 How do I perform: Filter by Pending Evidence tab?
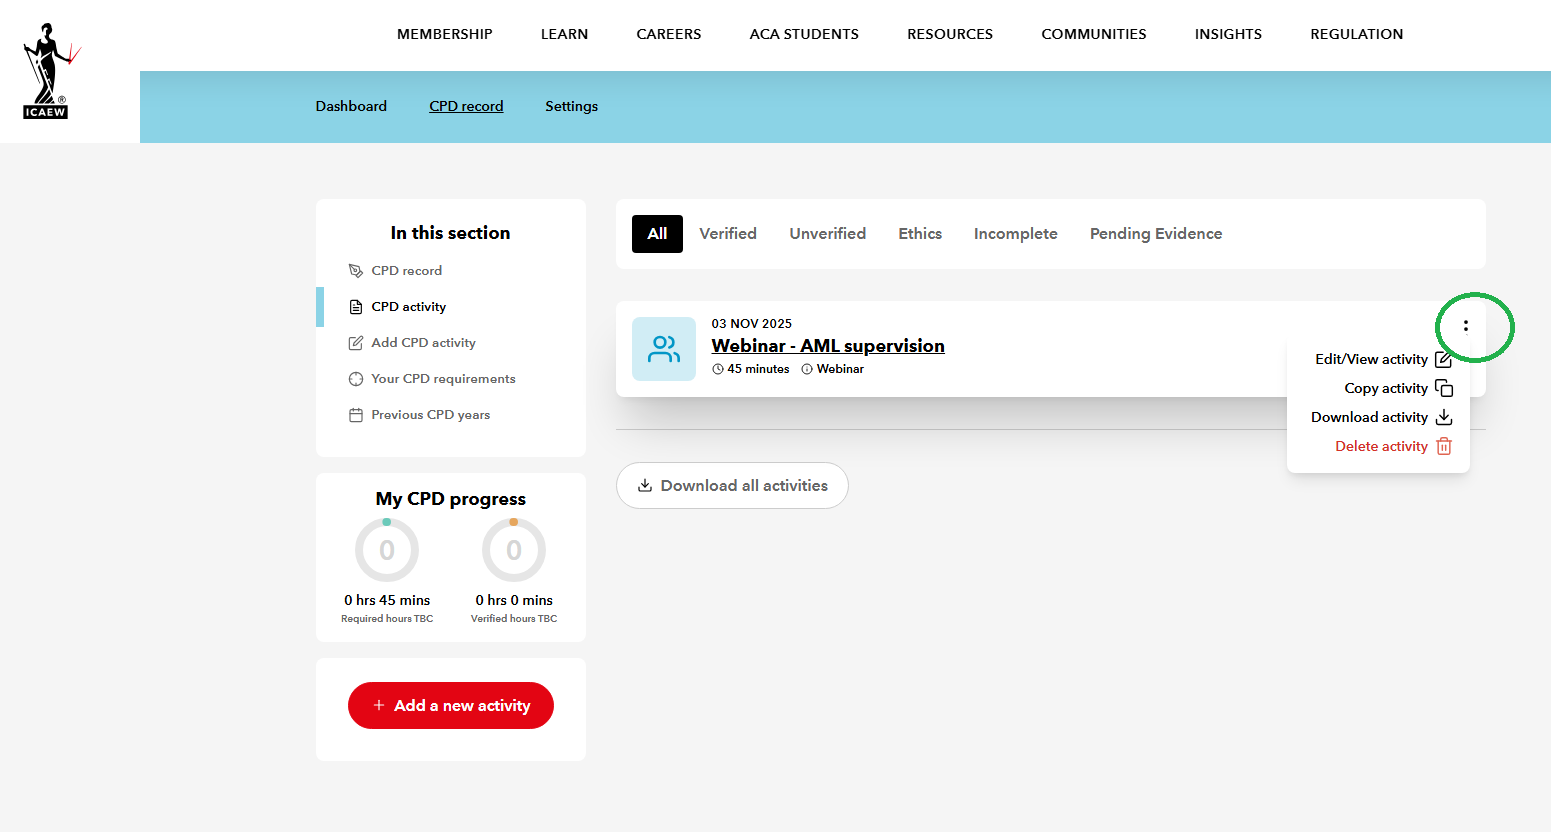pos(1155,234)
